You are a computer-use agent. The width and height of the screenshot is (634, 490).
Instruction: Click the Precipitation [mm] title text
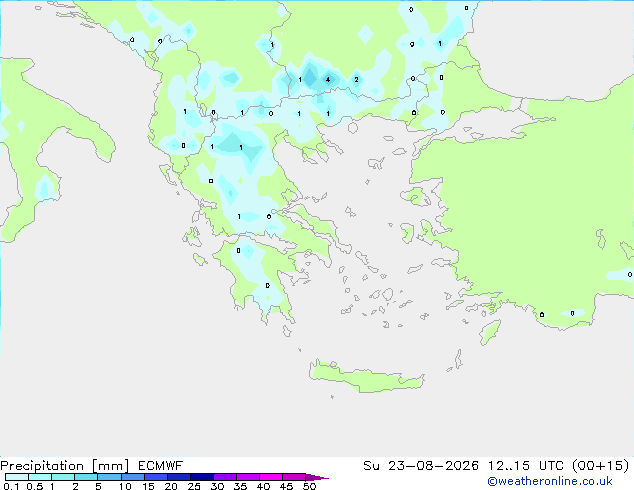pyautogui.click(x=65, y=466)
